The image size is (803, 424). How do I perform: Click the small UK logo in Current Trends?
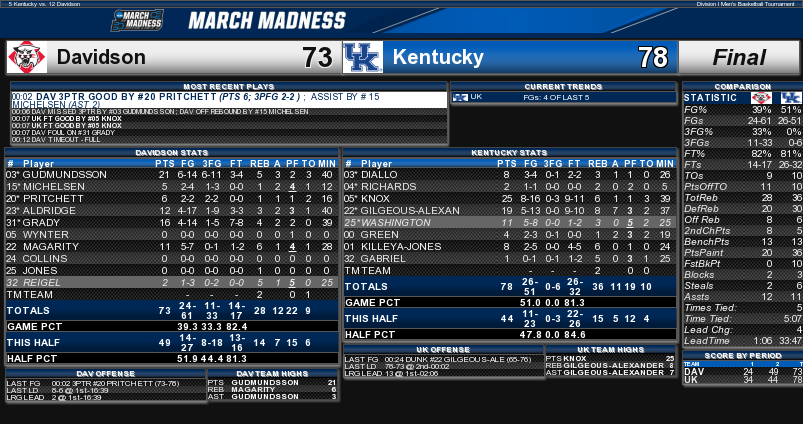[x=460, y=97]
